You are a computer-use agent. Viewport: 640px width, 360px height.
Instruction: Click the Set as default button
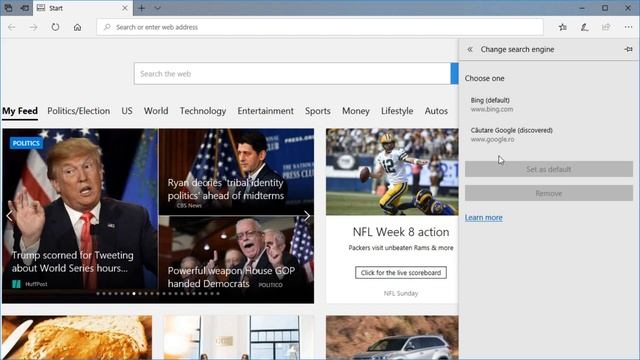(549, 169)
